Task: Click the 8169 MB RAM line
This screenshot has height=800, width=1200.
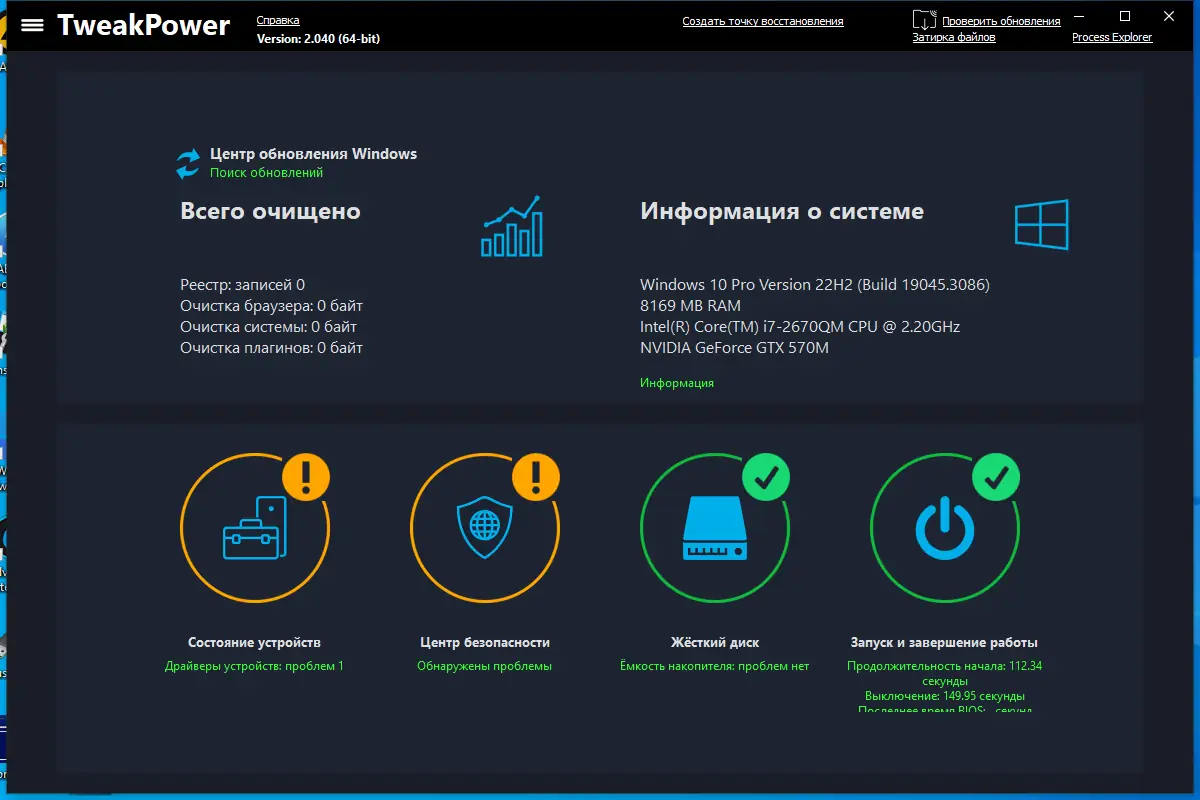Action: coord(690,306)
